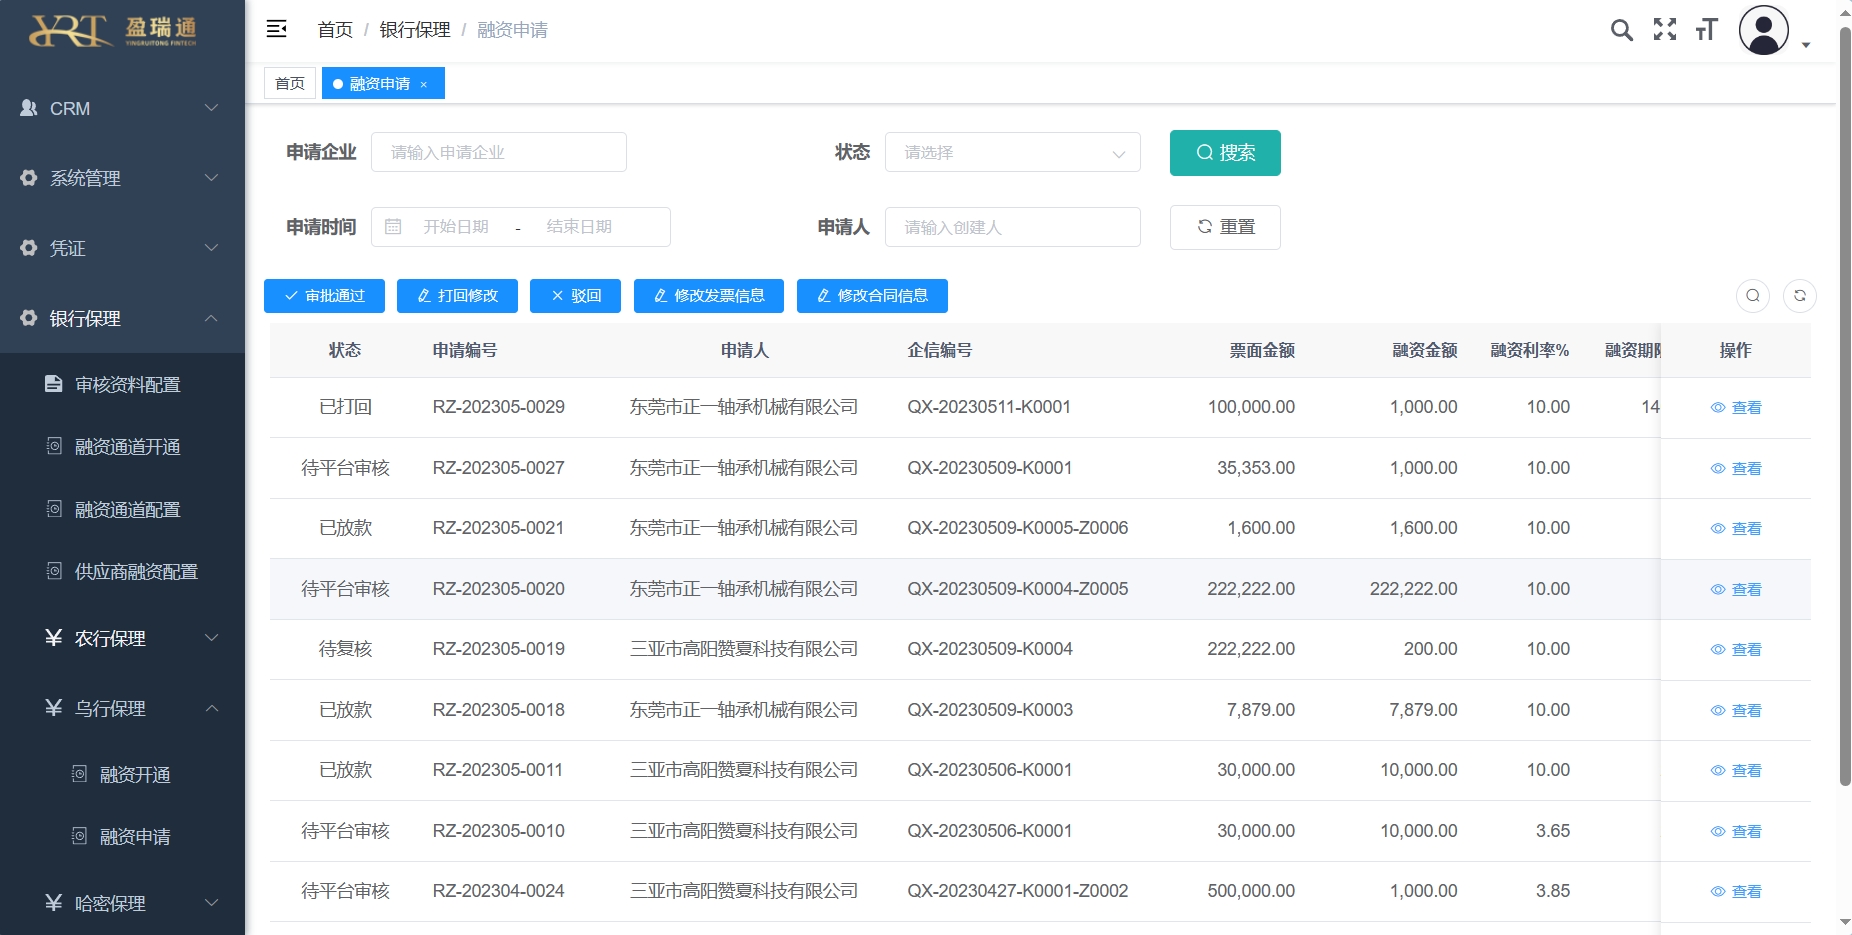
Task: Click the round table search toggle icon
Action: pos(1753,295)
